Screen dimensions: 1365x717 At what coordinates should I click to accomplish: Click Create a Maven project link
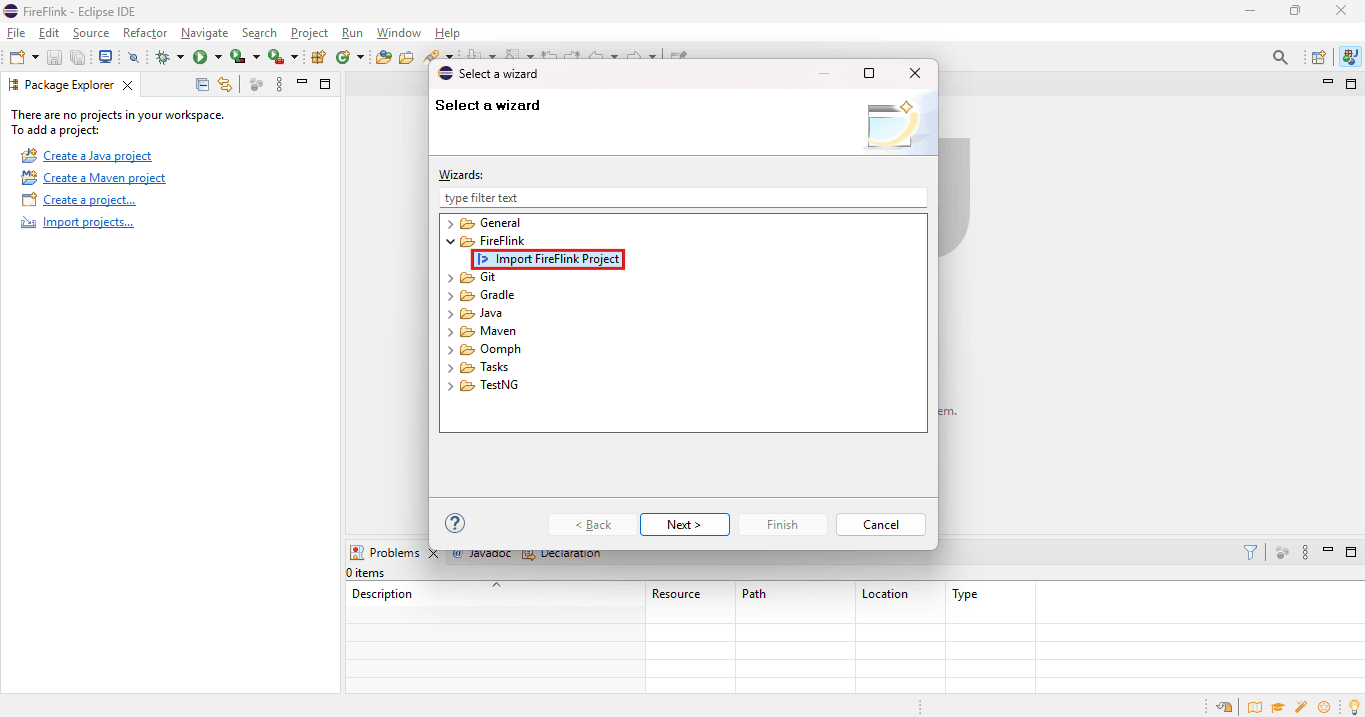tap(104, 178)
